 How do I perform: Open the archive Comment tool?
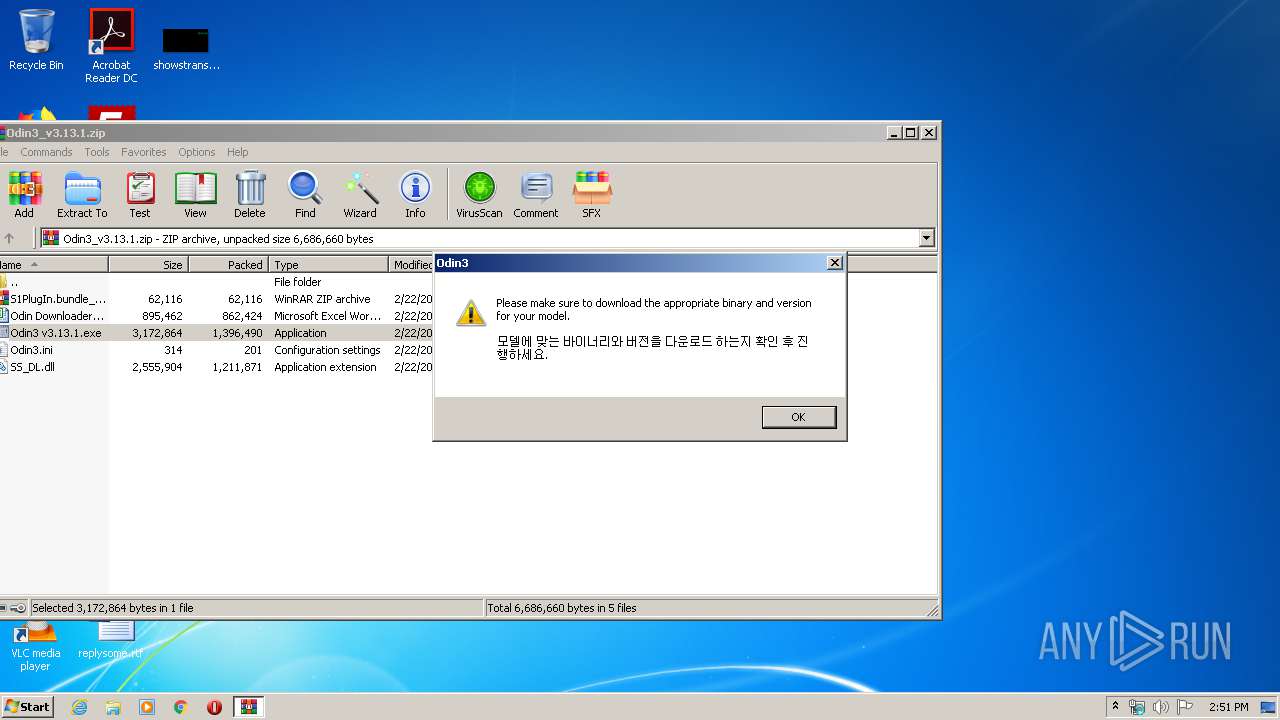click(536, 195)
